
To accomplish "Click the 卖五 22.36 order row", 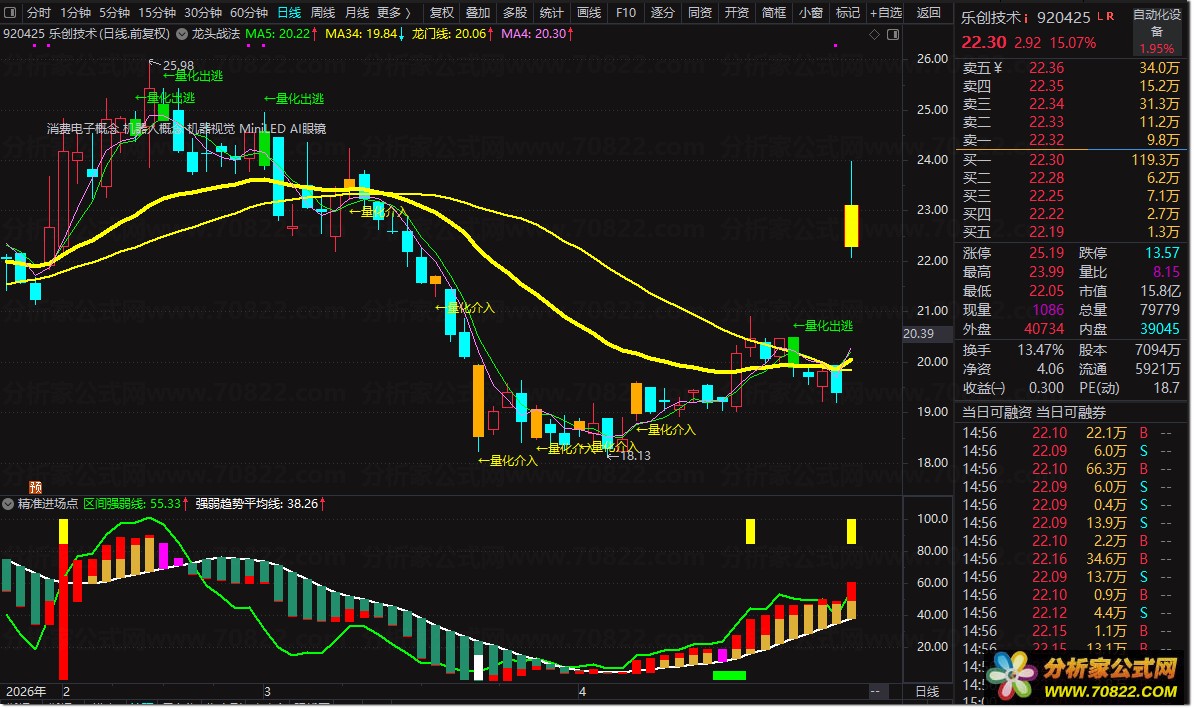I will 1071,68.
